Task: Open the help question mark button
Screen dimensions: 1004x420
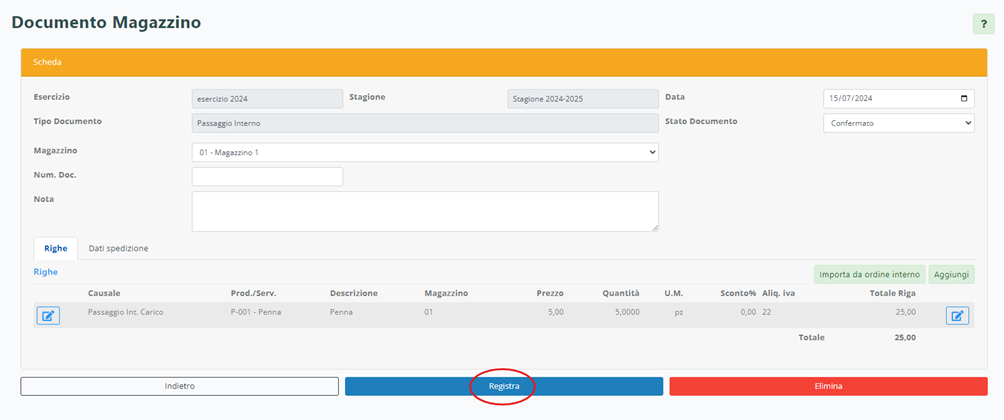Action: point(983,24)
